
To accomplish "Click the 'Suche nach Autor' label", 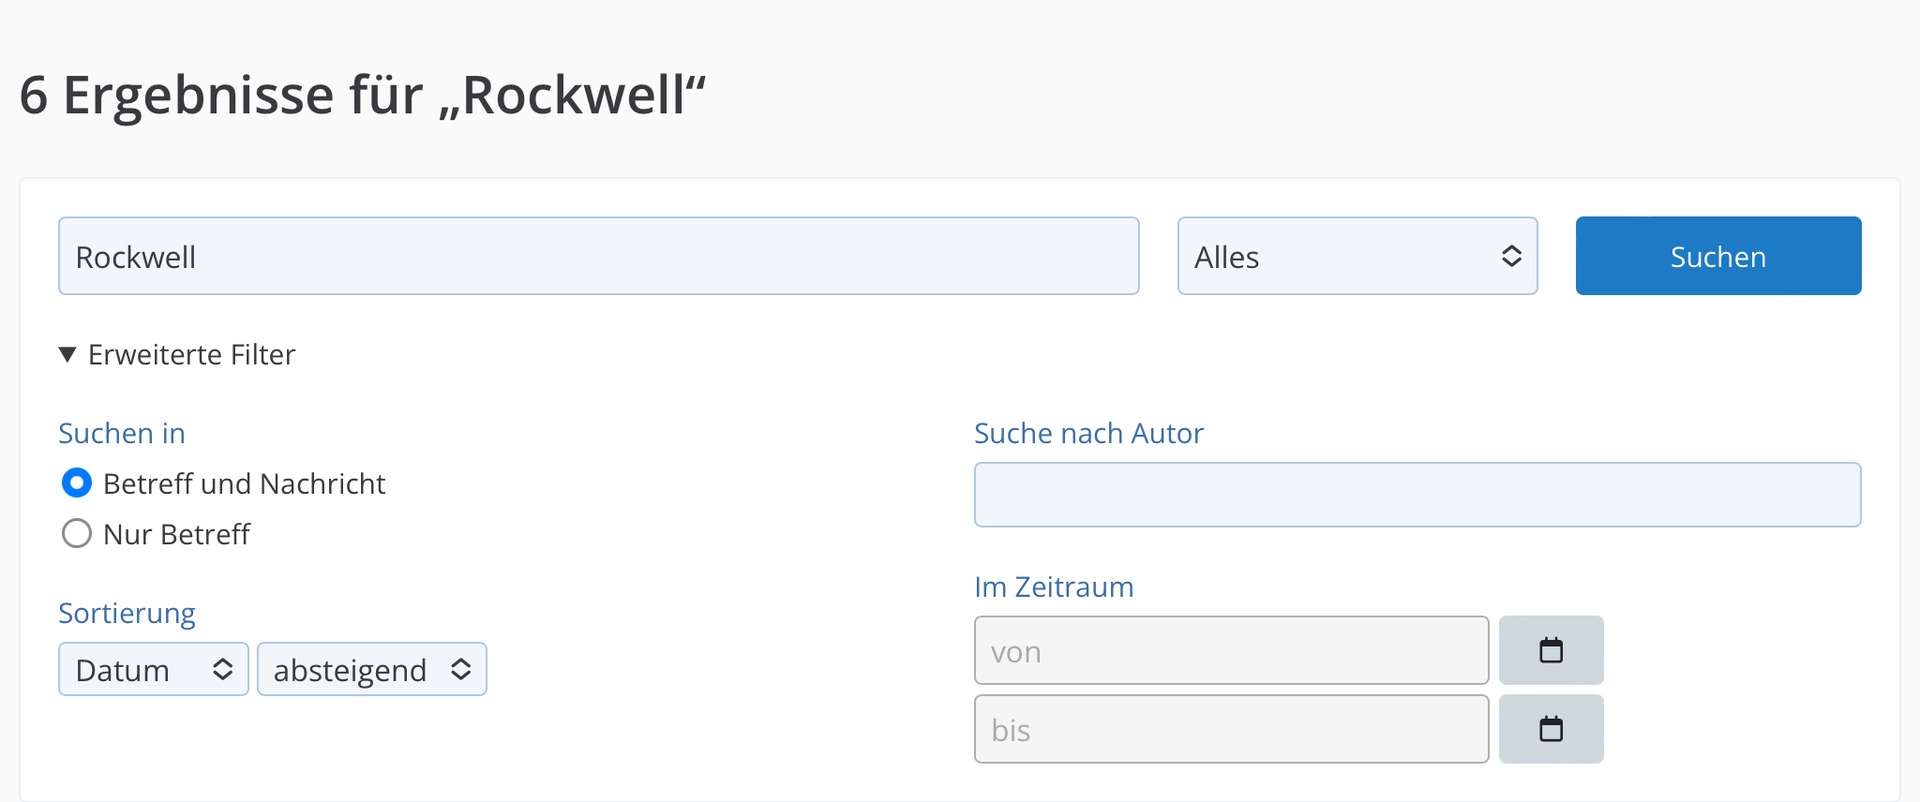I will (x=1088, y=433).
